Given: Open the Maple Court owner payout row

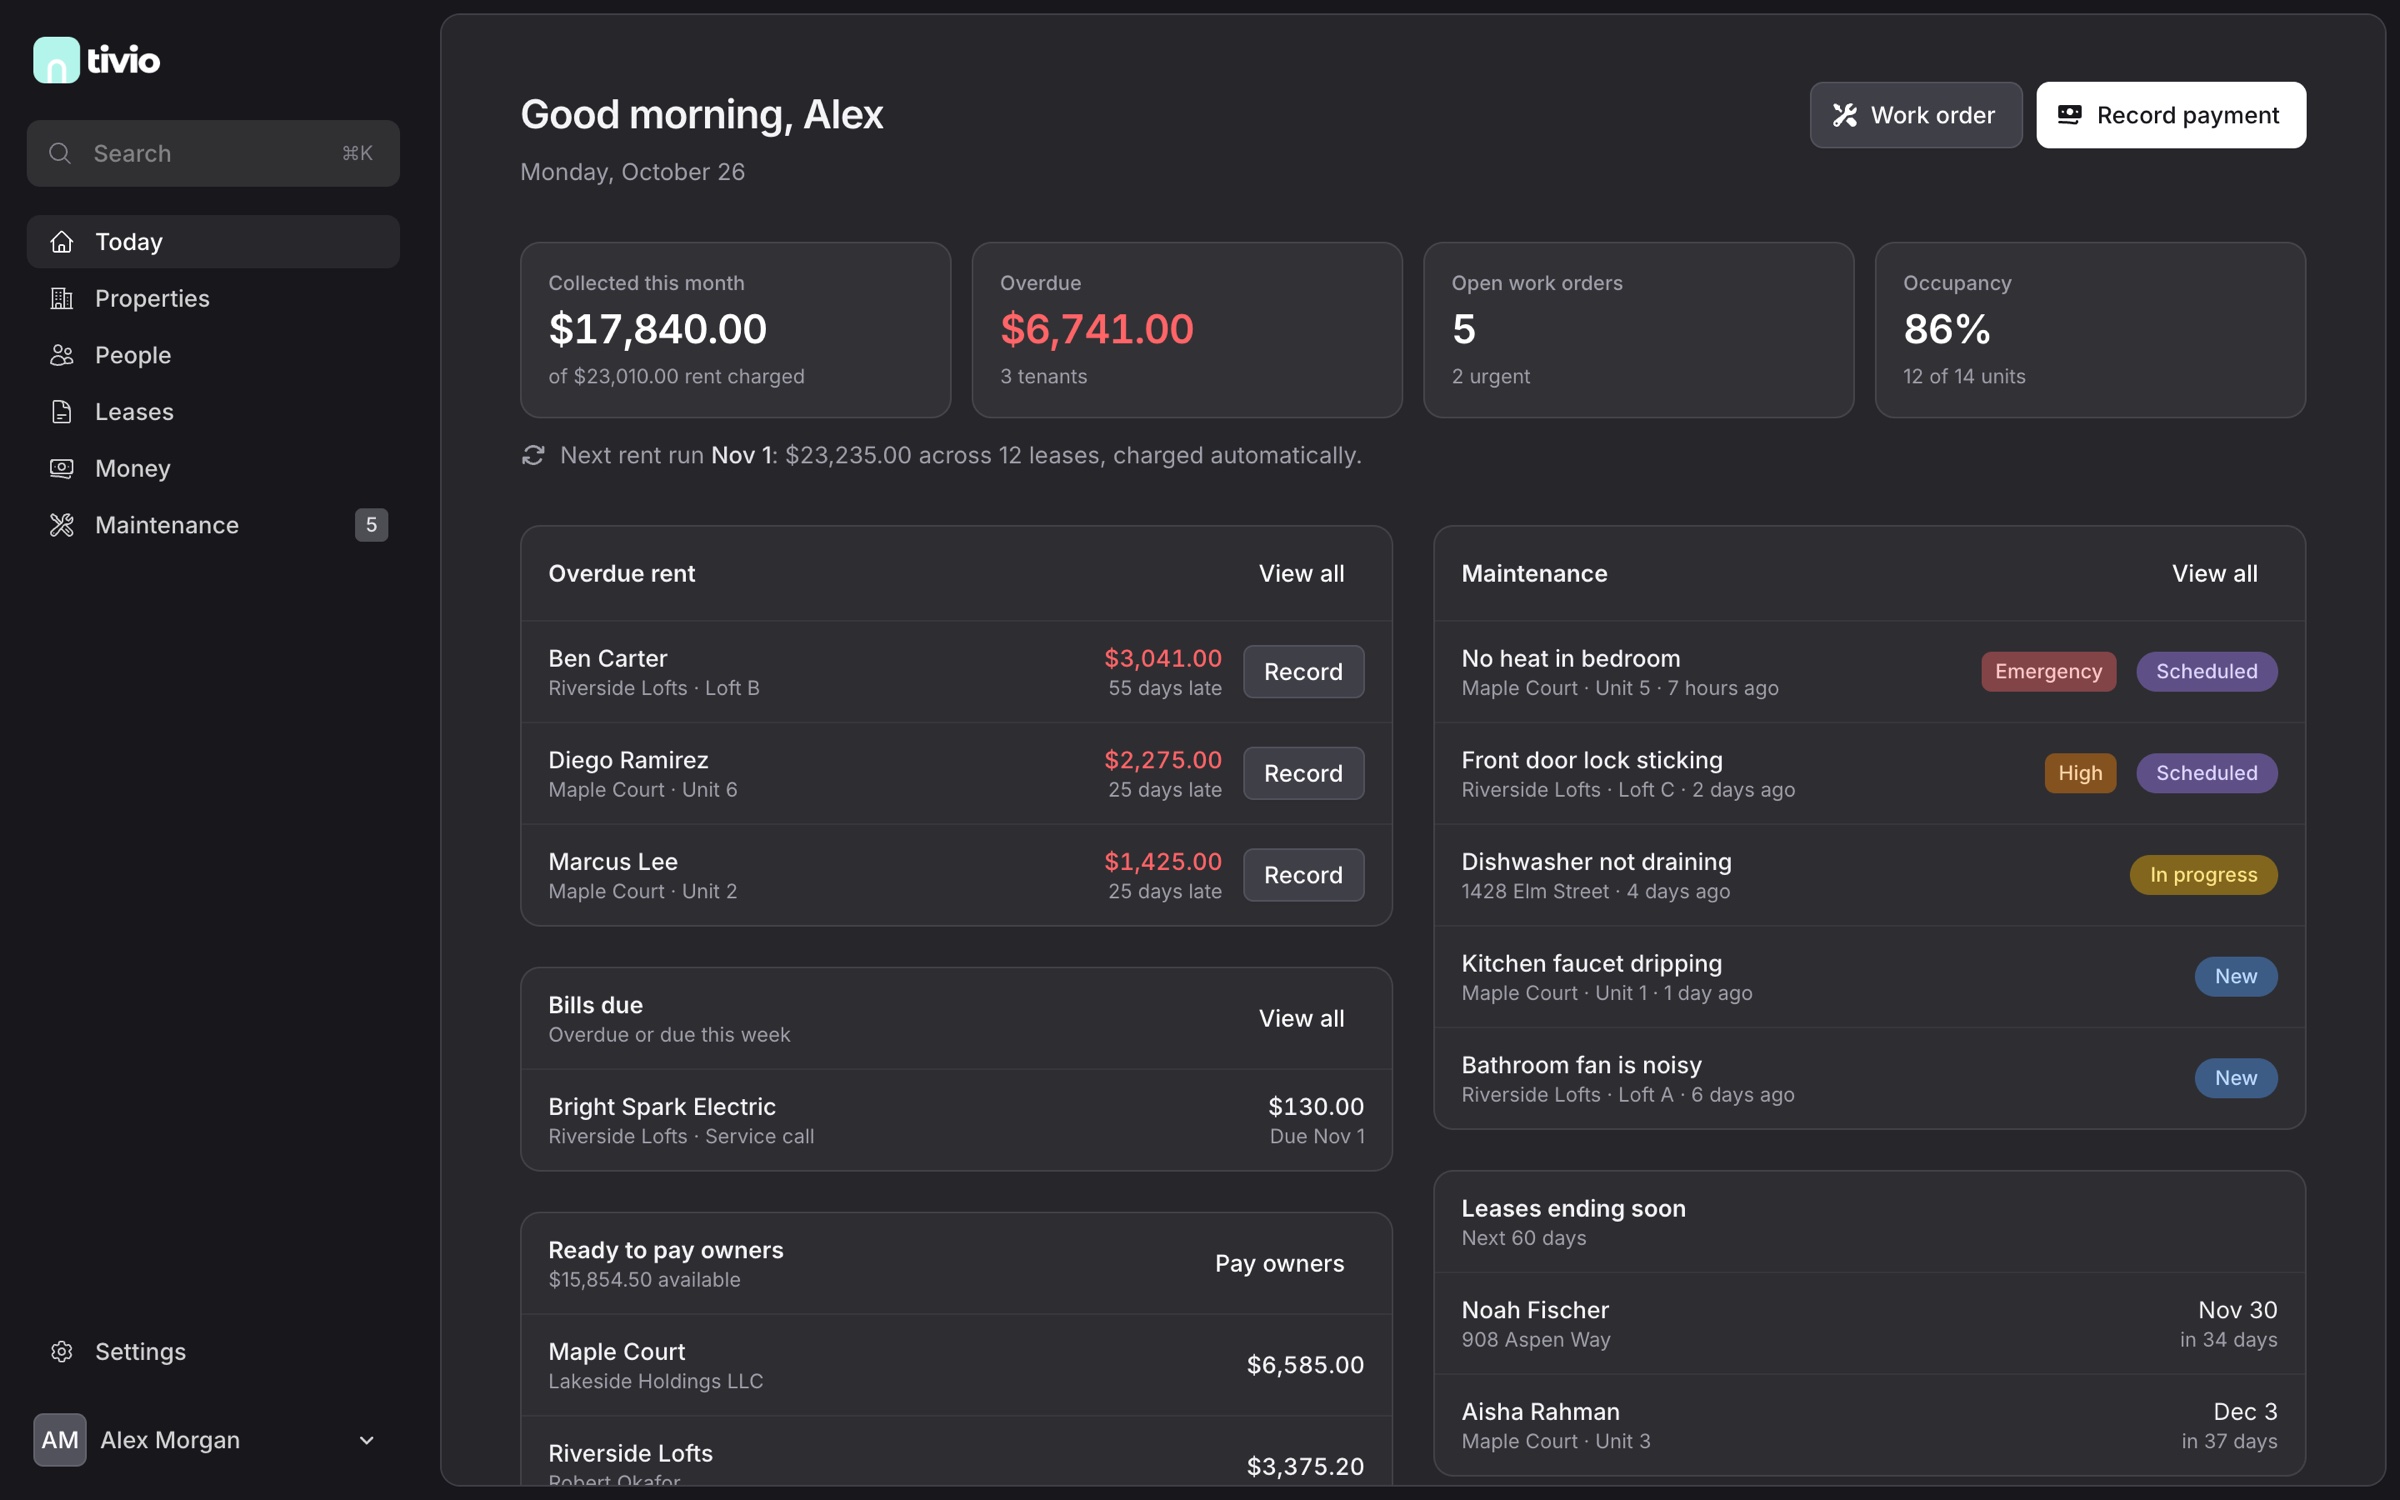Looking at the screenshot, I should pos(956,1365).
